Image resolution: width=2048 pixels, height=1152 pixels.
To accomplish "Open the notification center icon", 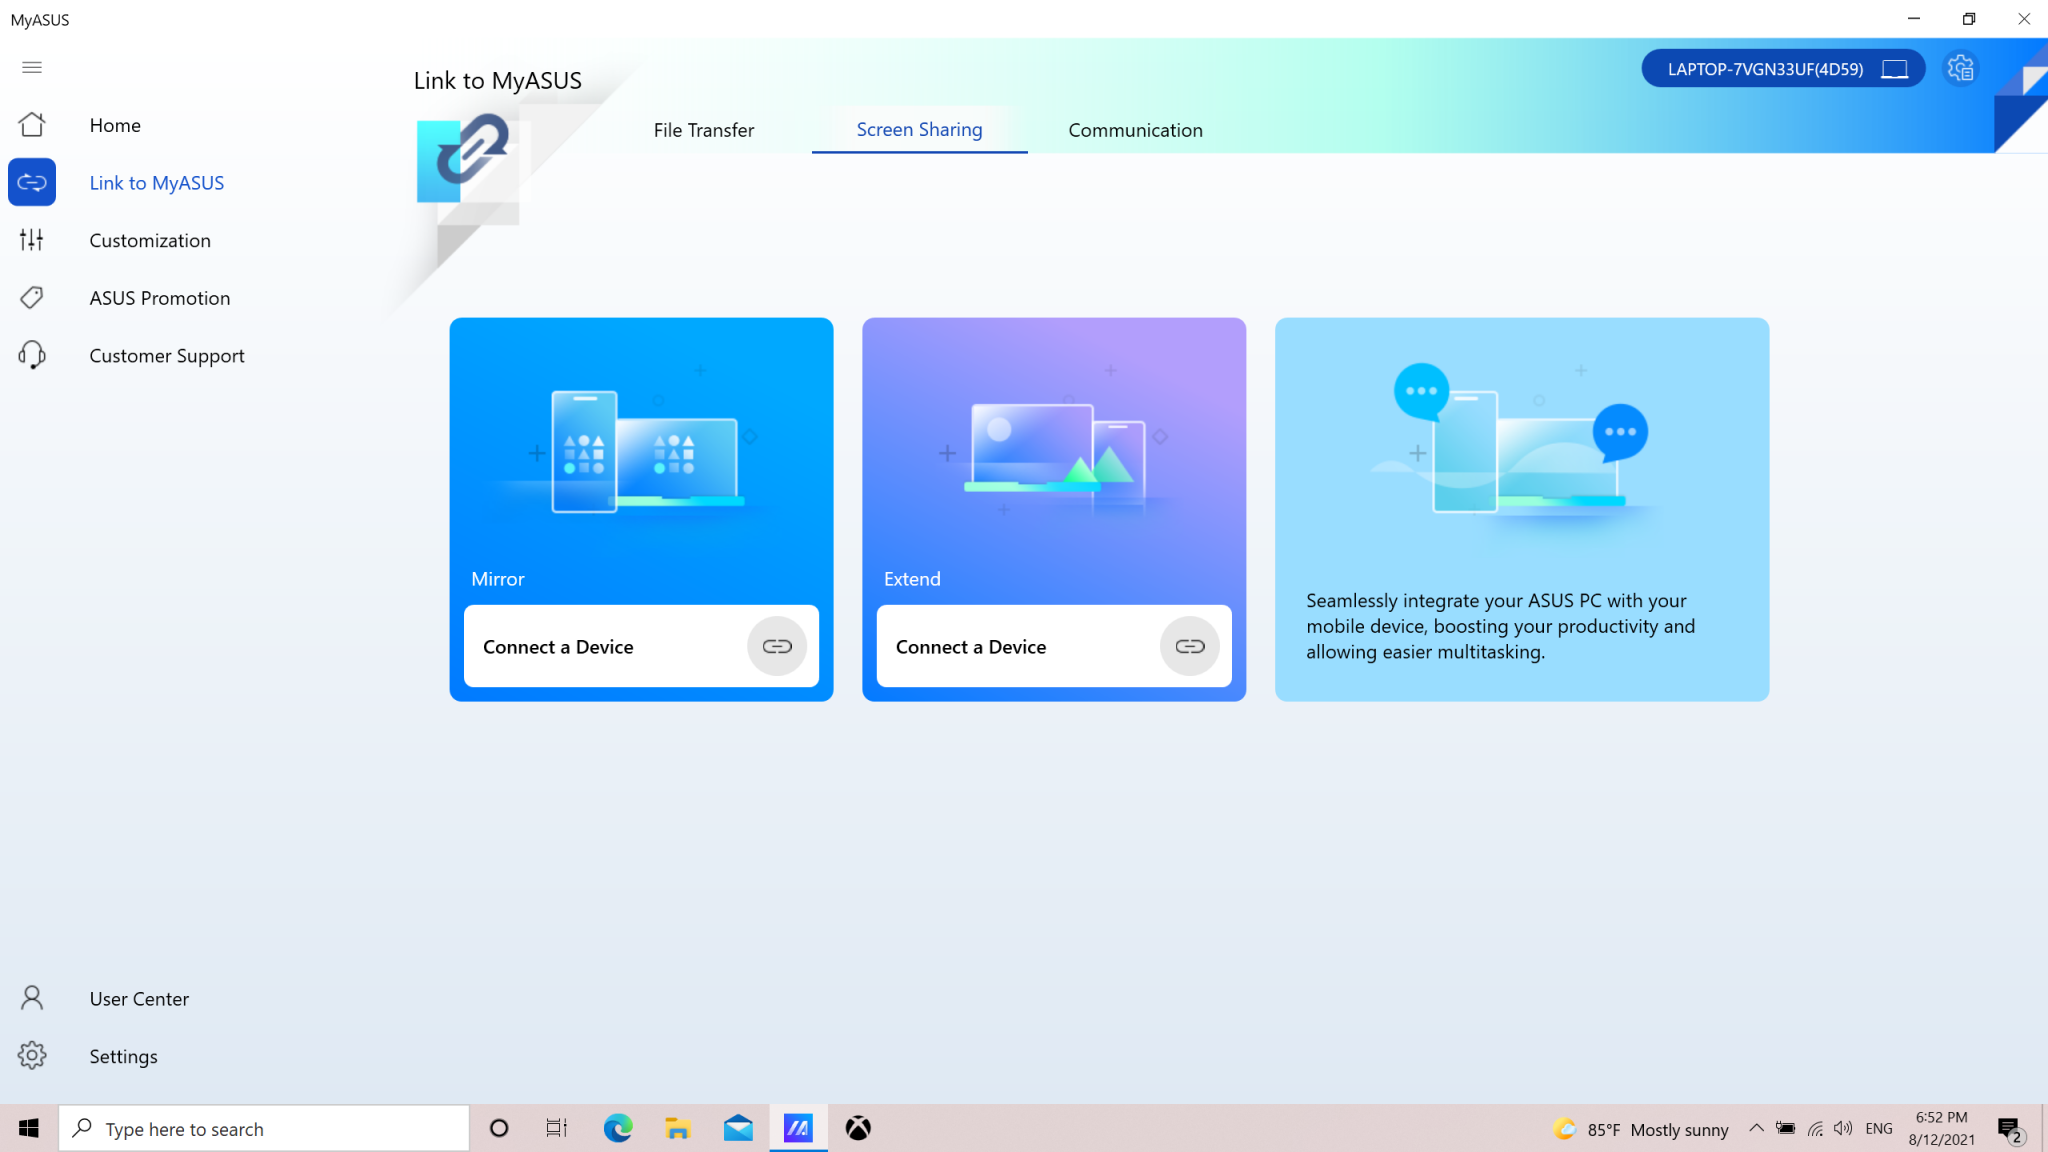I will click(x=2011, y=1129).
